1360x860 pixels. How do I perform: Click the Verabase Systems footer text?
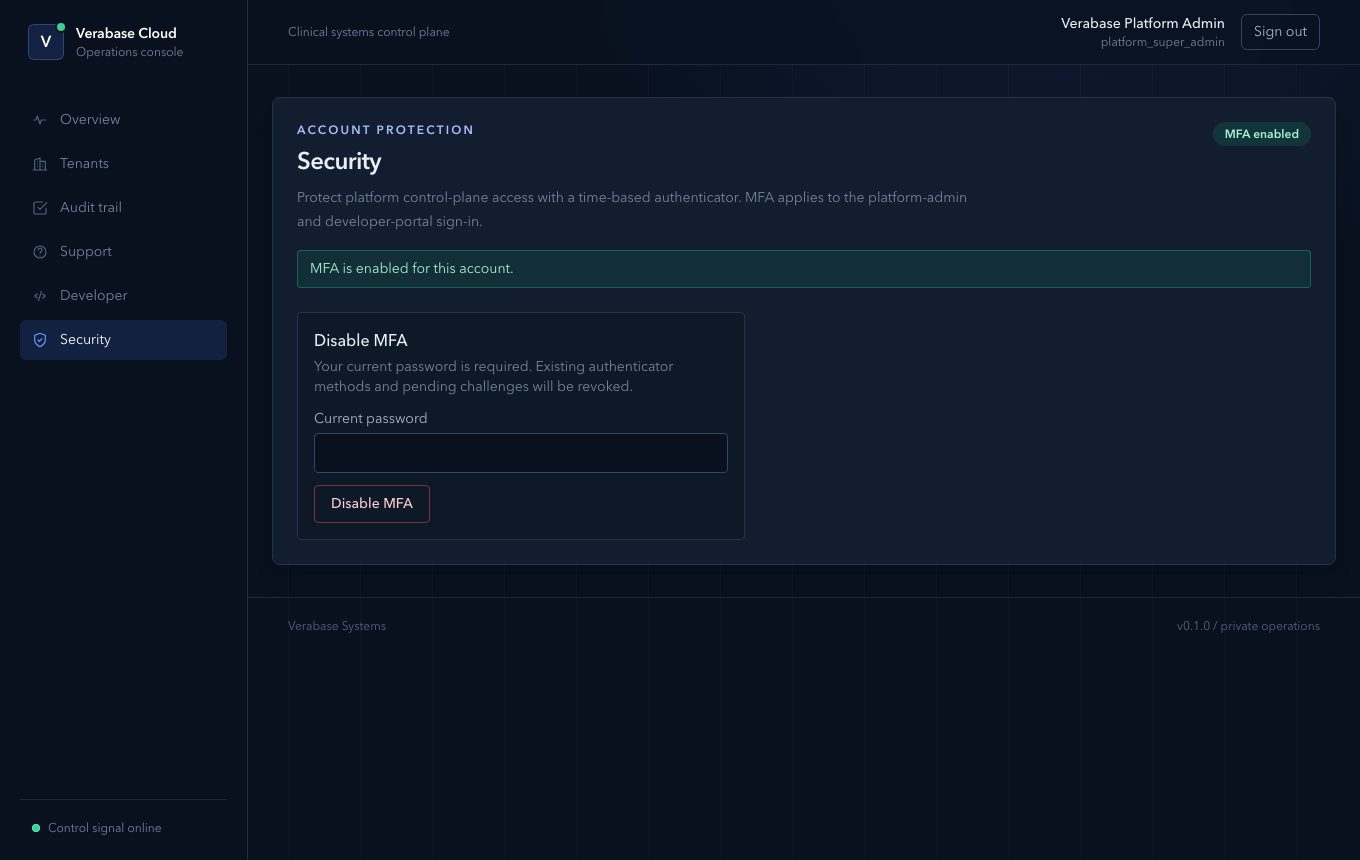coord(337,626)
